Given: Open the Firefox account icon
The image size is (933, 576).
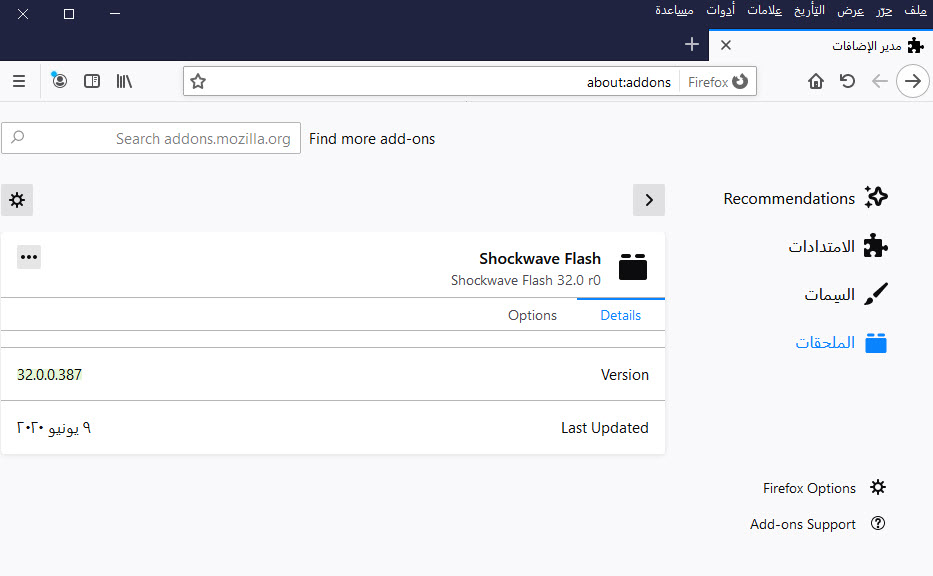Looking at the screenshot, I should 59,80.
